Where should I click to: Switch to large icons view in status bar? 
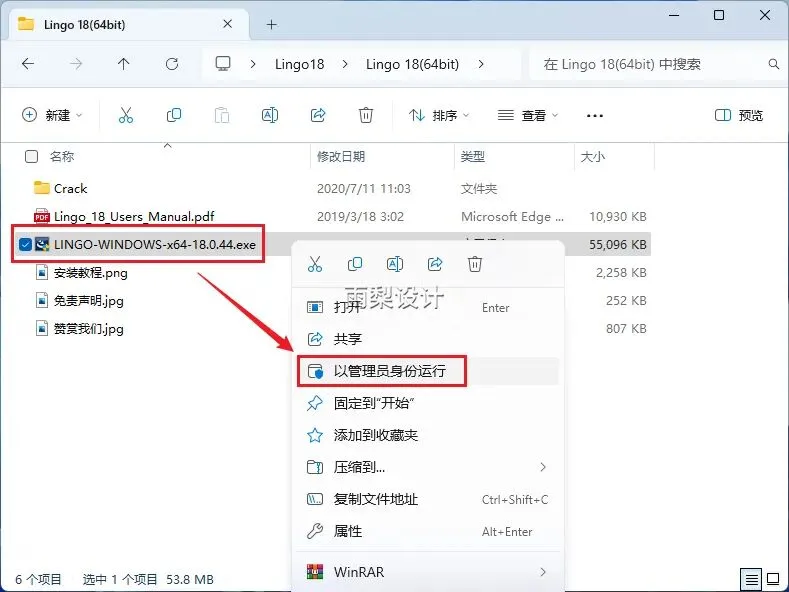coord(773,579)
